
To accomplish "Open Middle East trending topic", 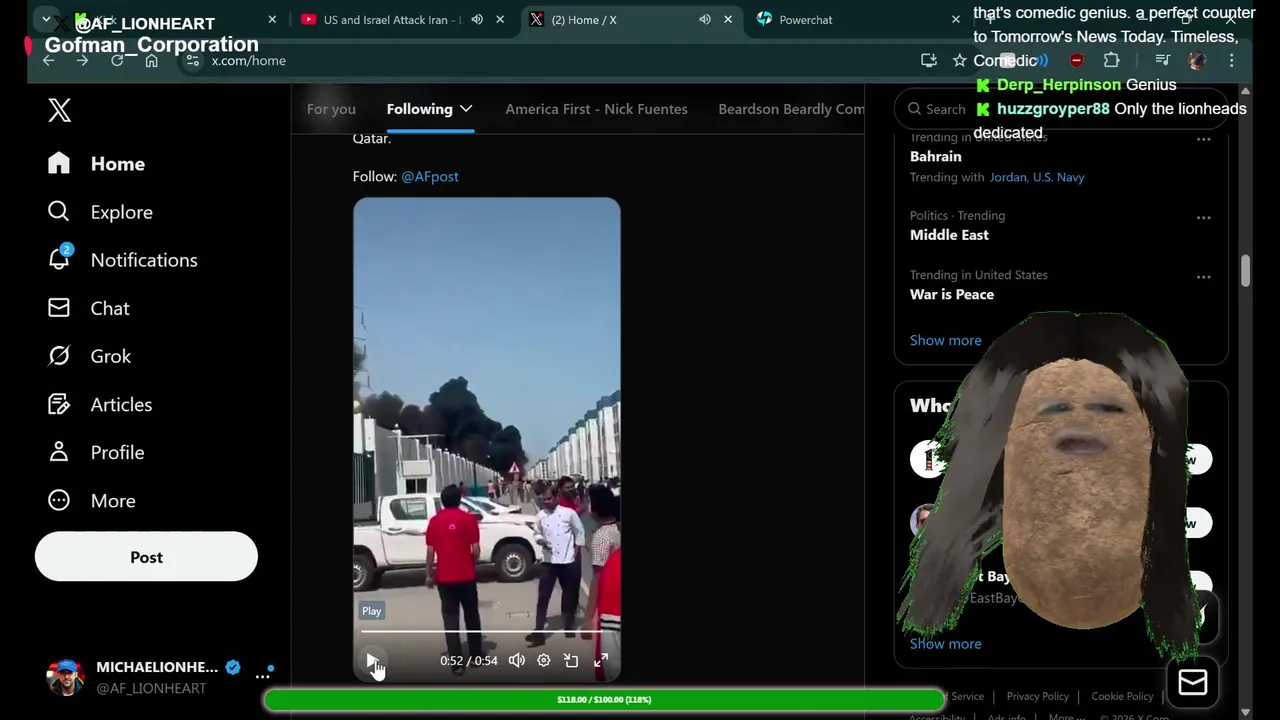I will 949,235.
